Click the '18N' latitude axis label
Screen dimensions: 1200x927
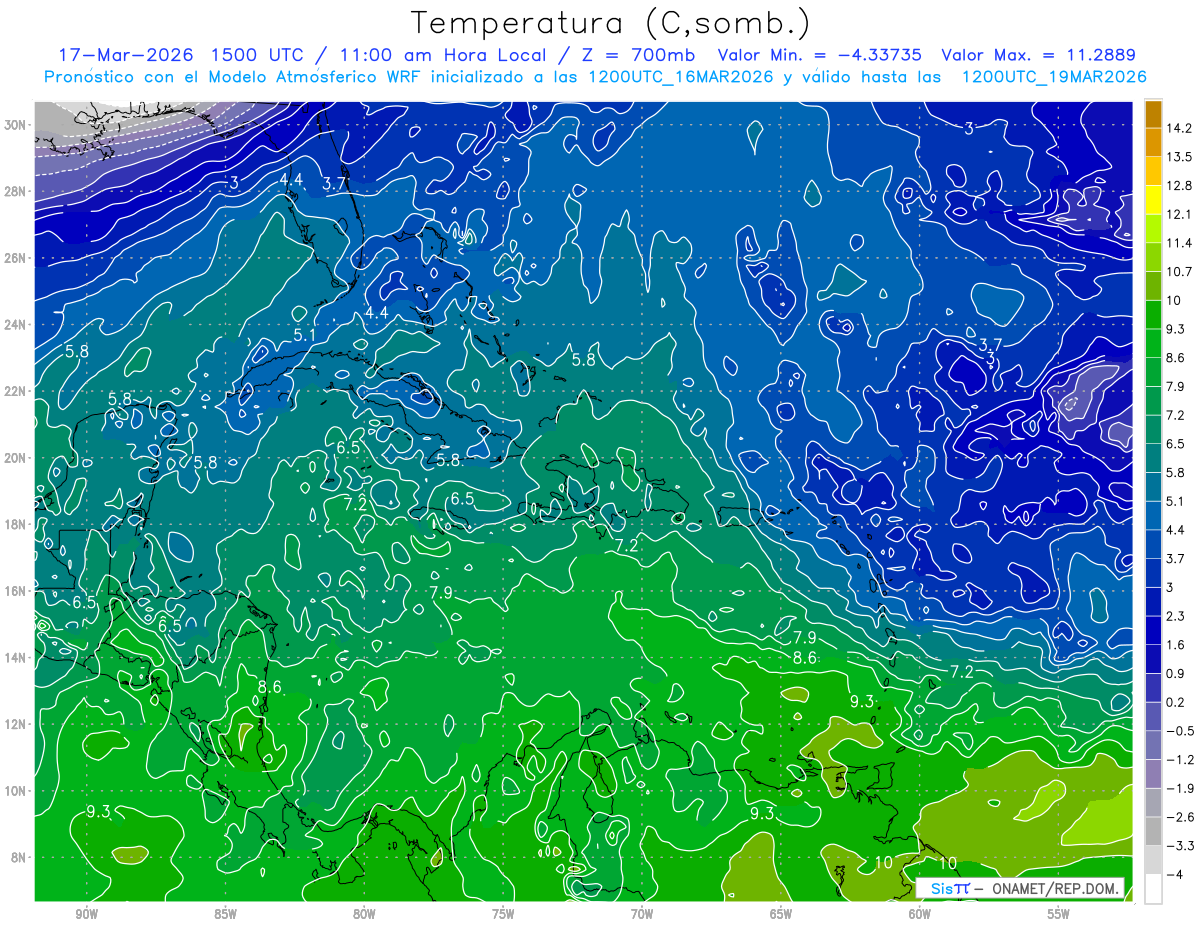[15, 524]
